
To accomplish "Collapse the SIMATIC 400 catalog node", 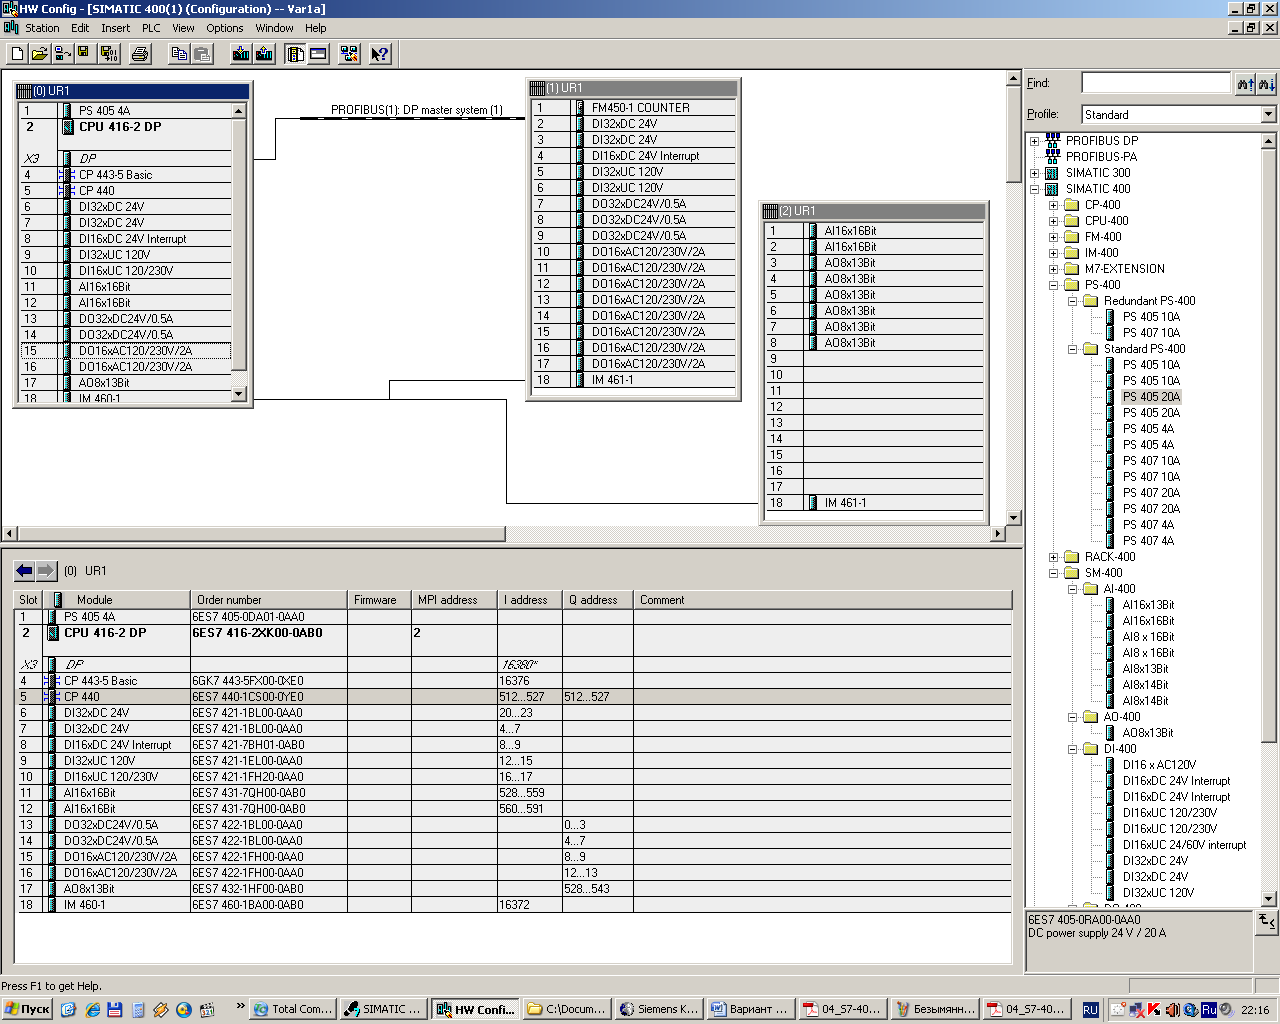I will [1035, 189].
